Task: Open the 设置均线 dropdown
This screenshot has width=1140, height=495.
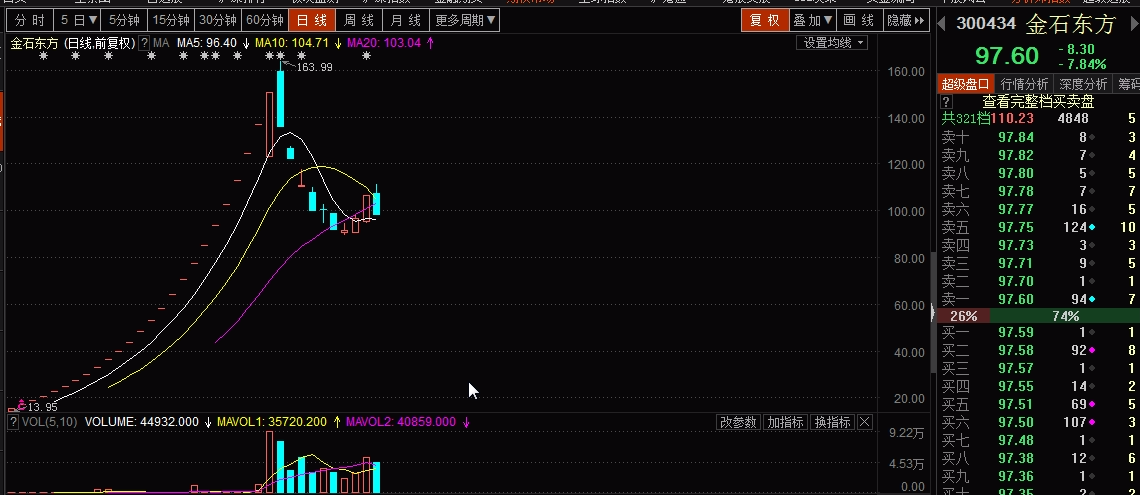Action: click(x=832, y=43)
